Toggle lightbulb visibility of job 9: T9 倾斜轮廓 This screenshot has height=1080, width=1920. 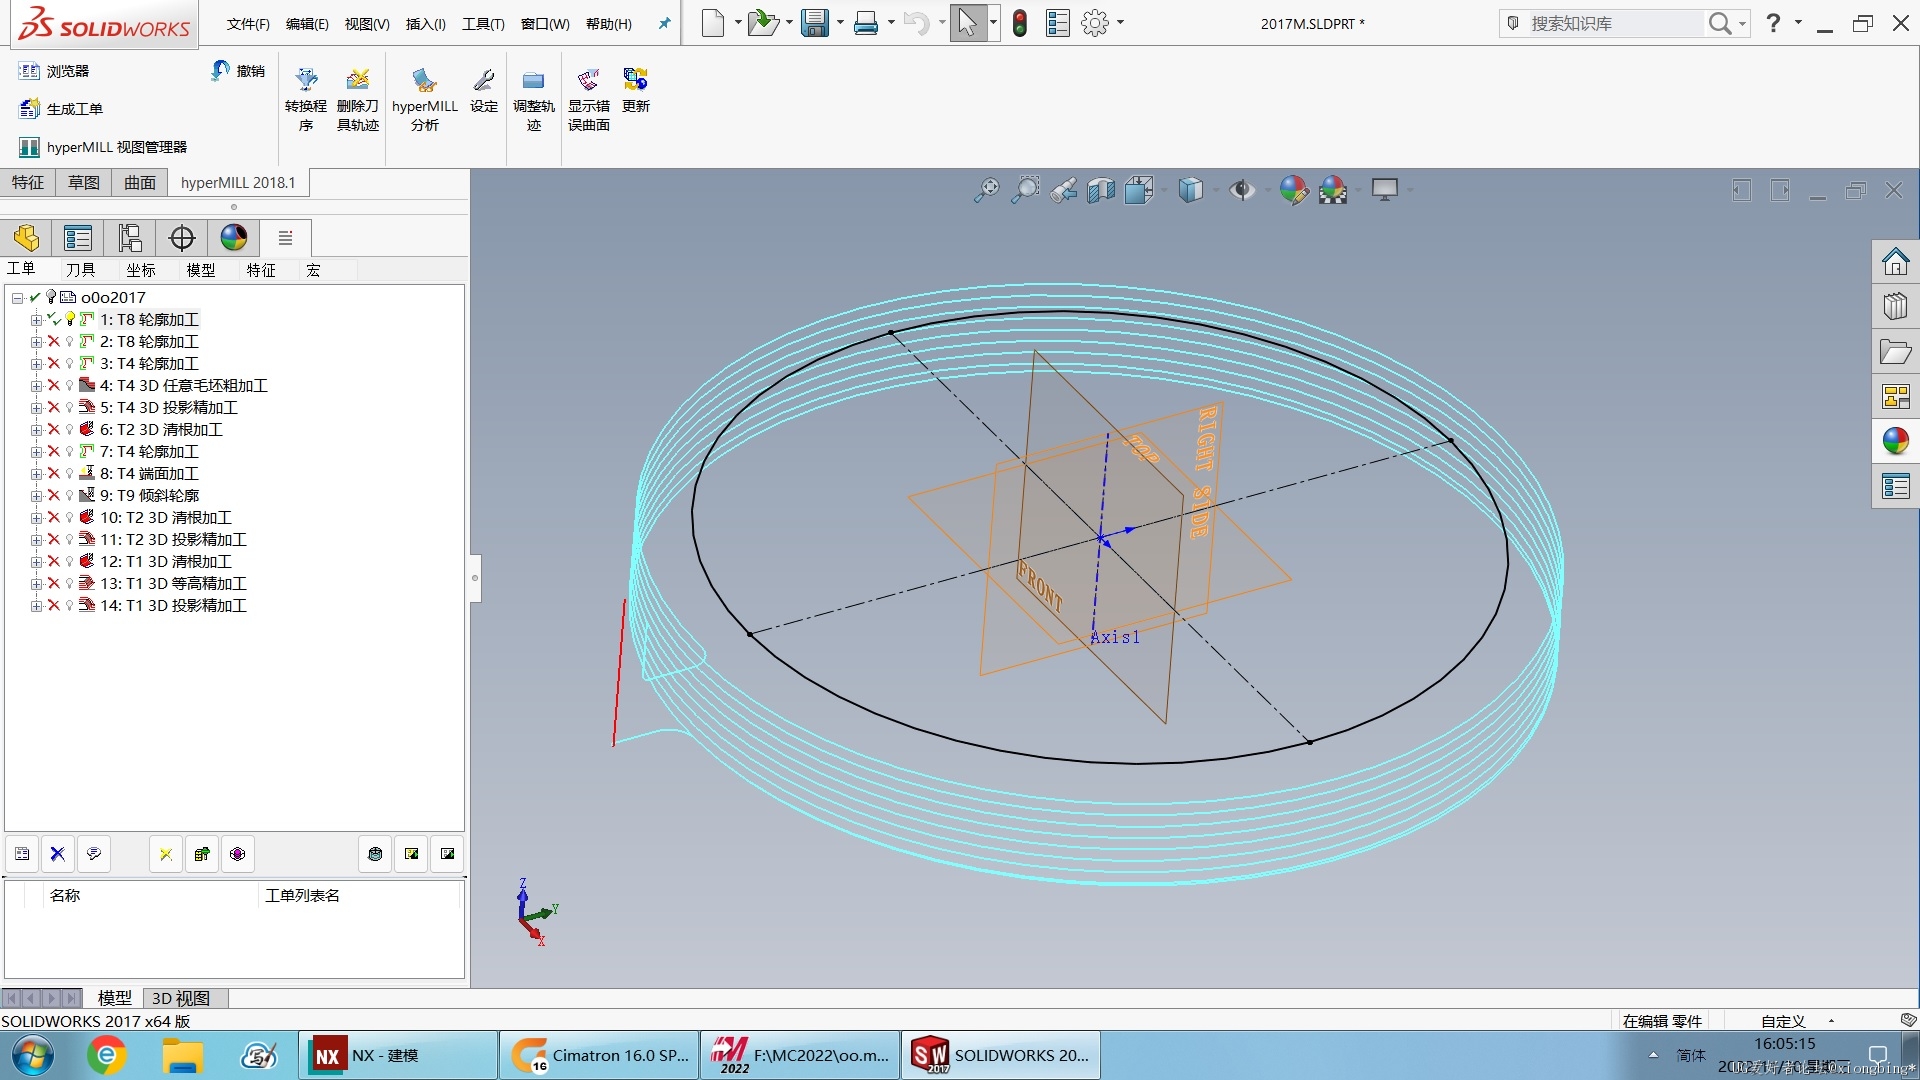70,496
